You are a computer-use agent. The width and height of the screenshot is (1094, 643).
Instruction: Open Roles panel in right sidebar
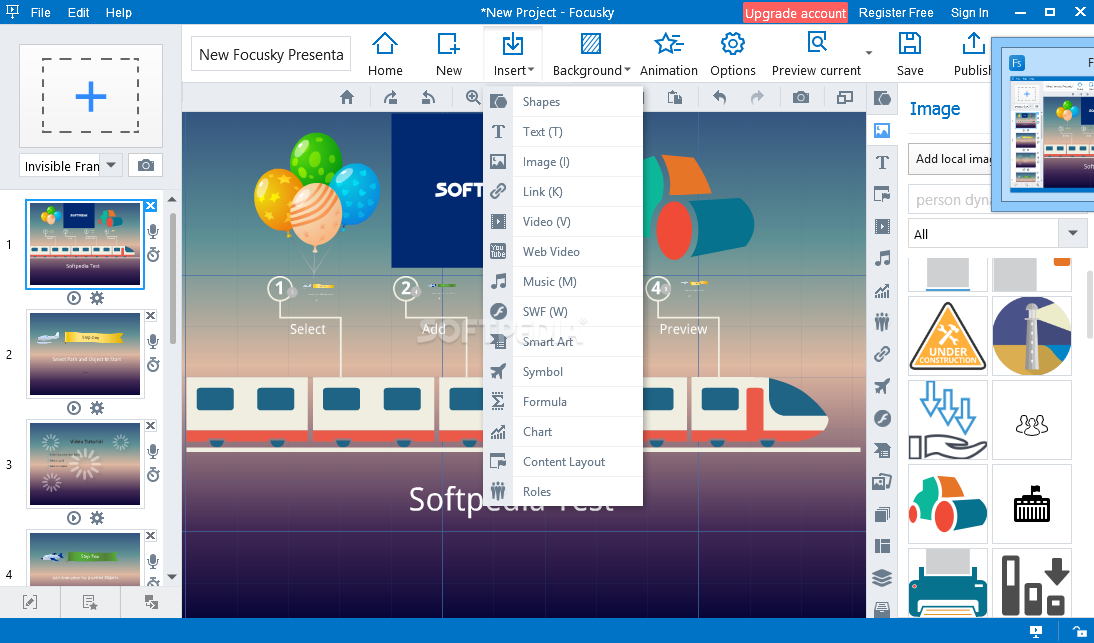882,322
